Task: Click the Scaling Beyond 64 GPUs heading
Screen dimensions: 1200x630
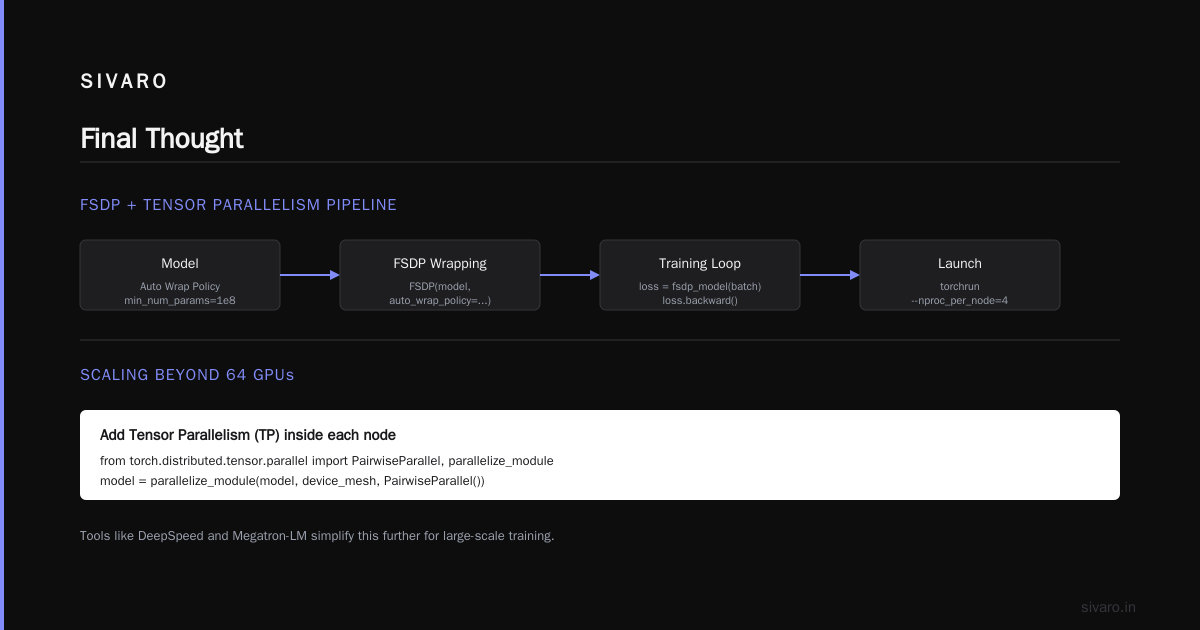Action: click(187, 375)
